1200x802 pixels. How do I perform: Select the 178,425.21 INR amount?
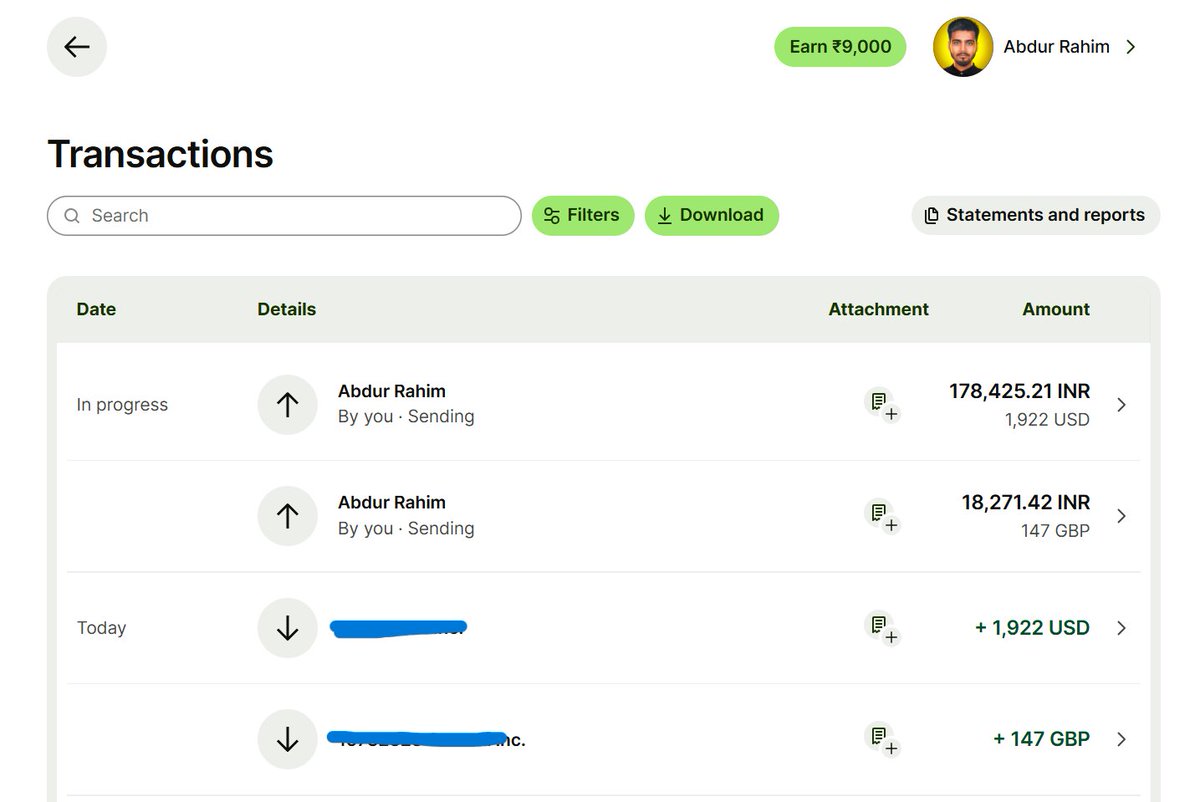click(1019, 391)
